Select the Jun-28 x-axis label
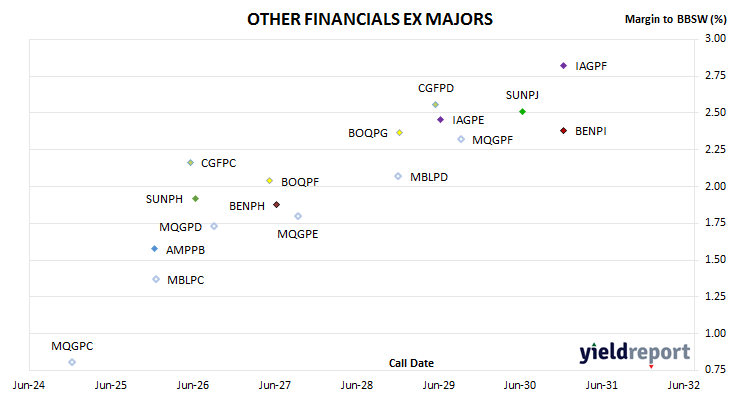Image resolution: width=730 pixels, height=399 pixels. 357,385
